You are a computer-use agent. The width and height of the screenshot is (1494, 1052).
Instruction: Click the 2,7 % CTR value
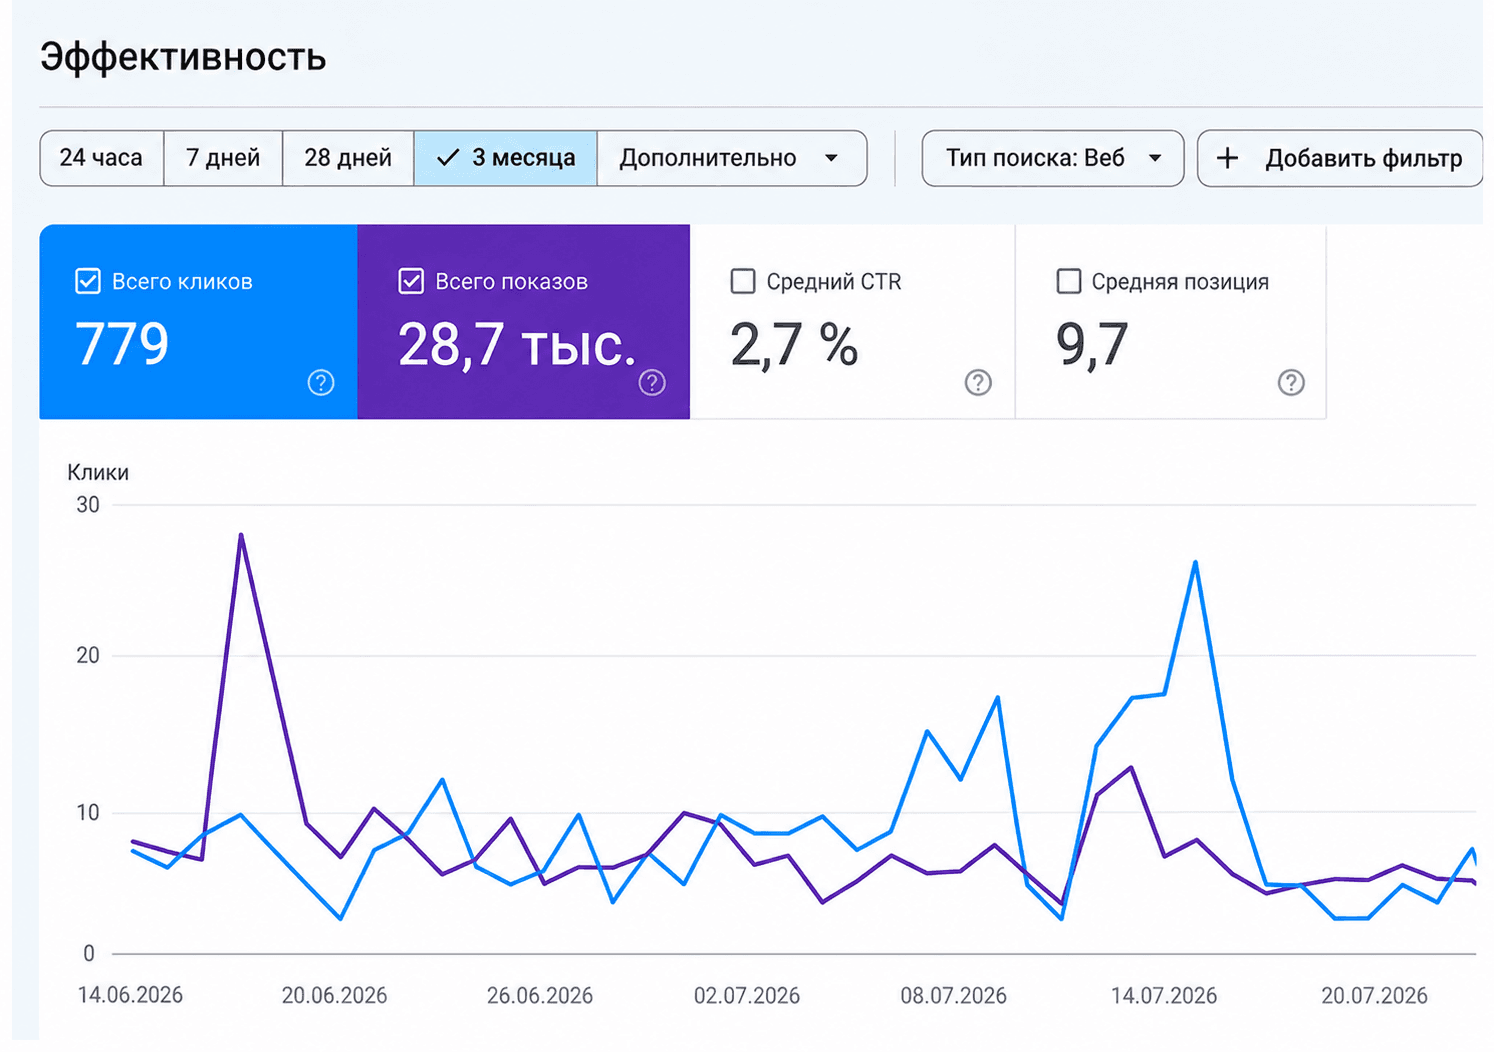point(794,345)
